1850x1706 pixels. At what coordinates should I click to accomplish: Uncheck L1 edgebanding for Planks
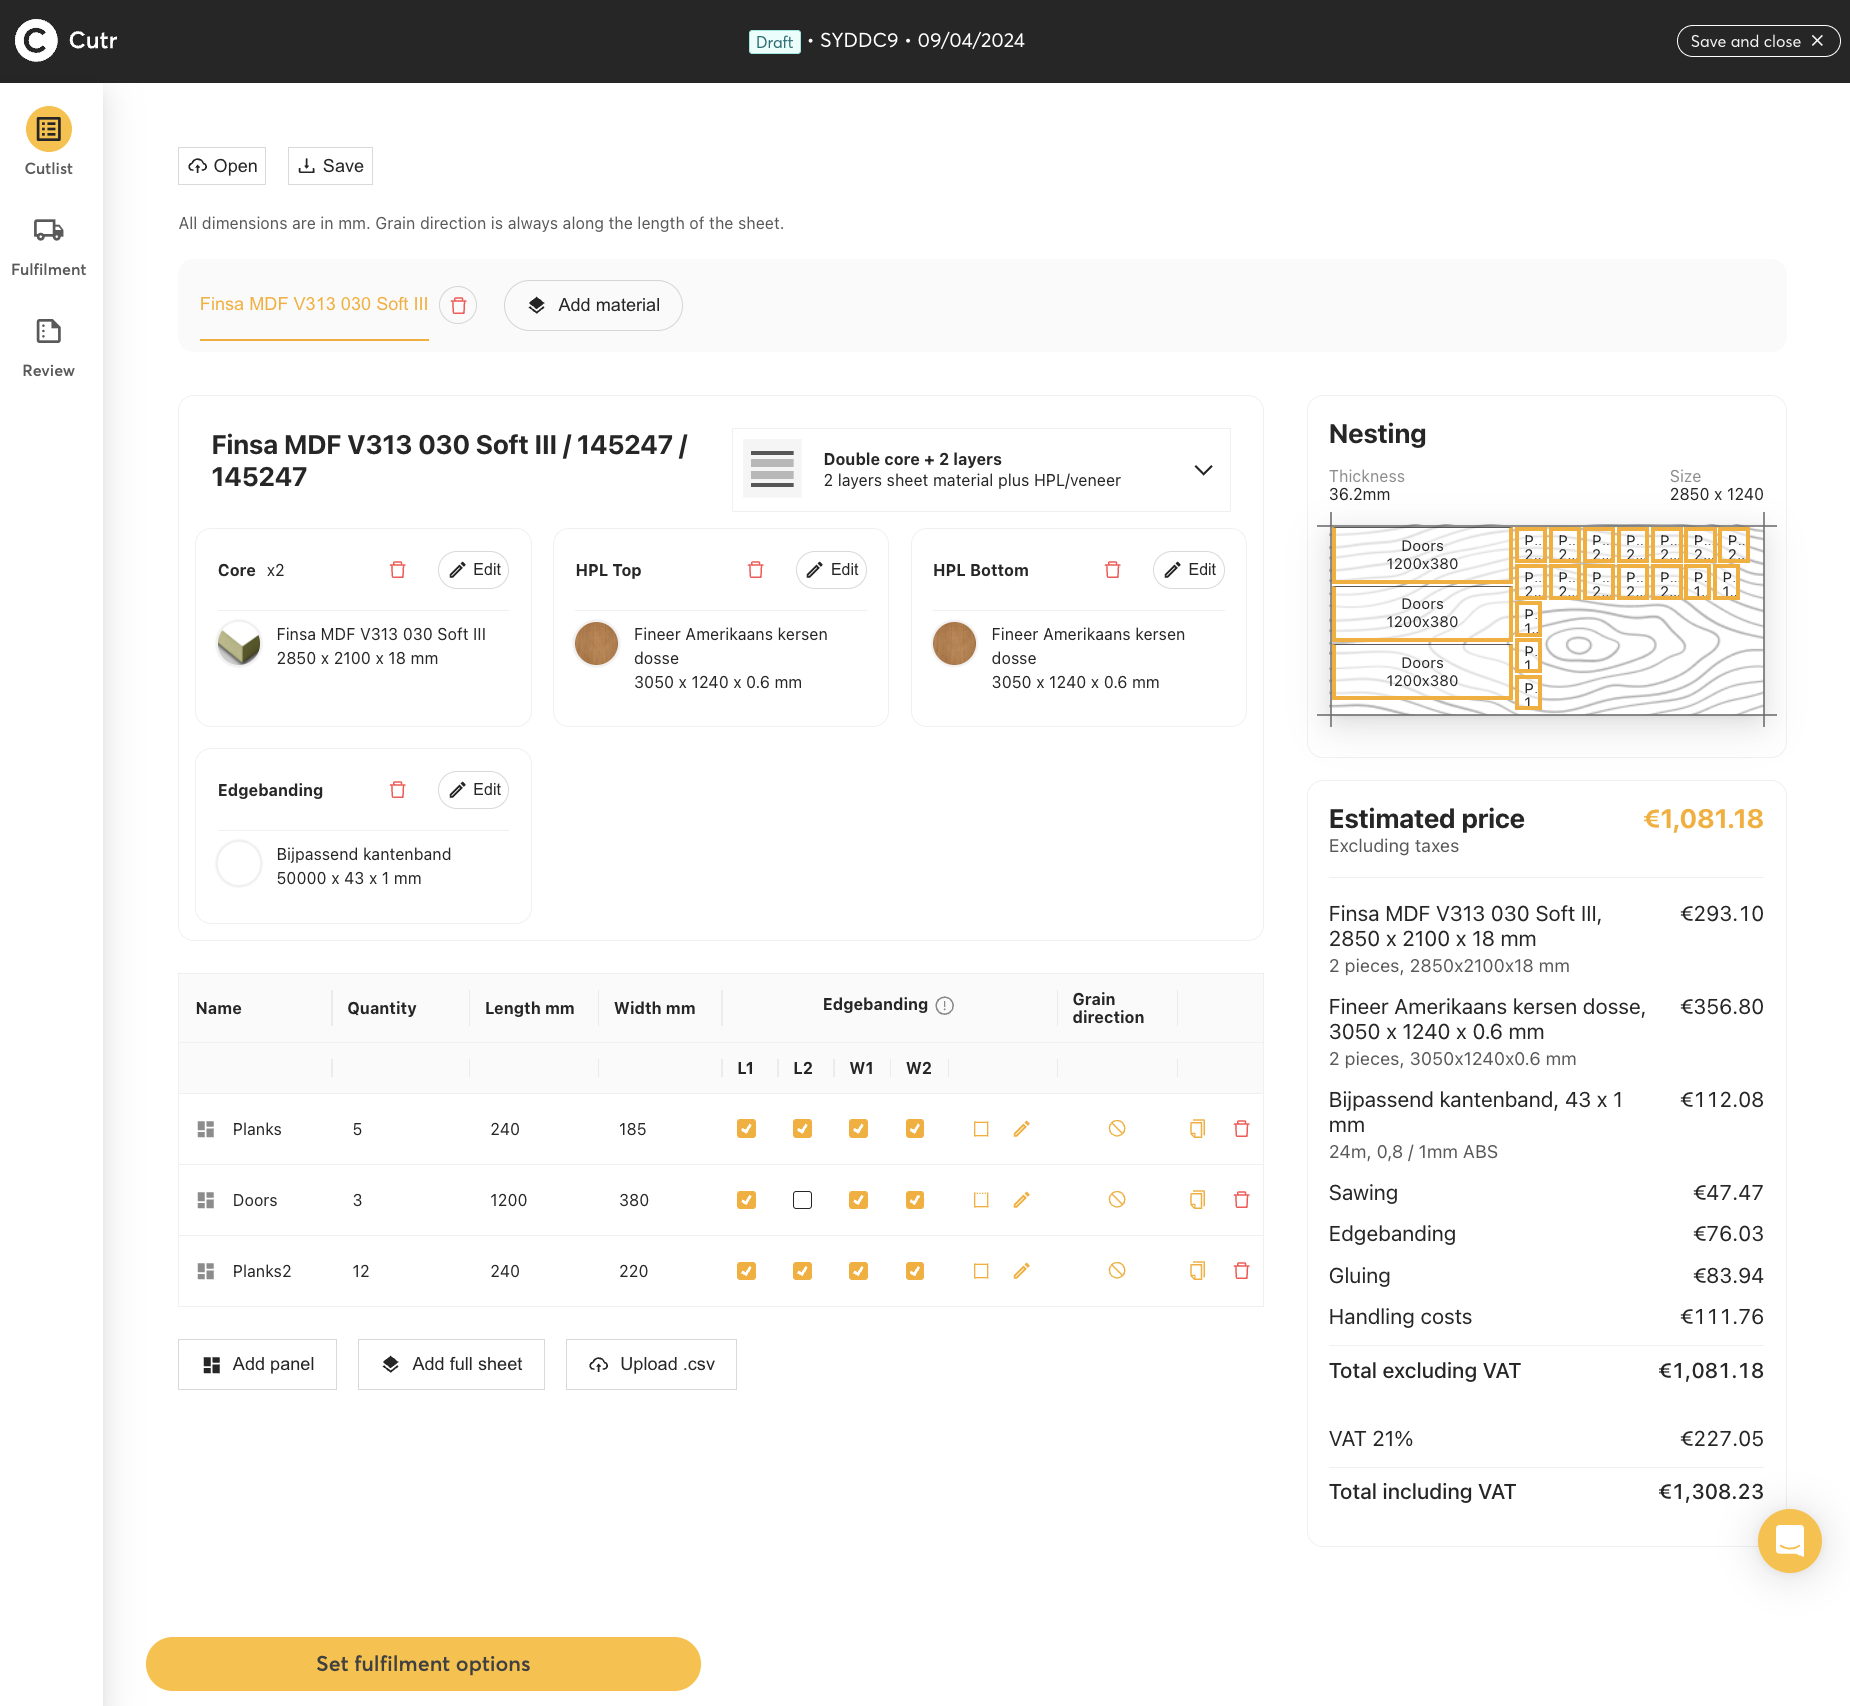[746, 1129]
